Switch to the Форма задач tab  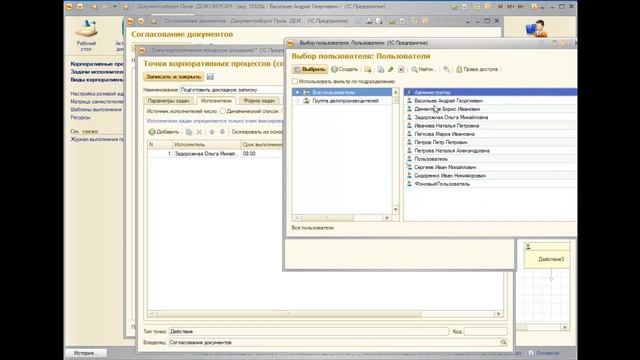(x=259, y=100)
